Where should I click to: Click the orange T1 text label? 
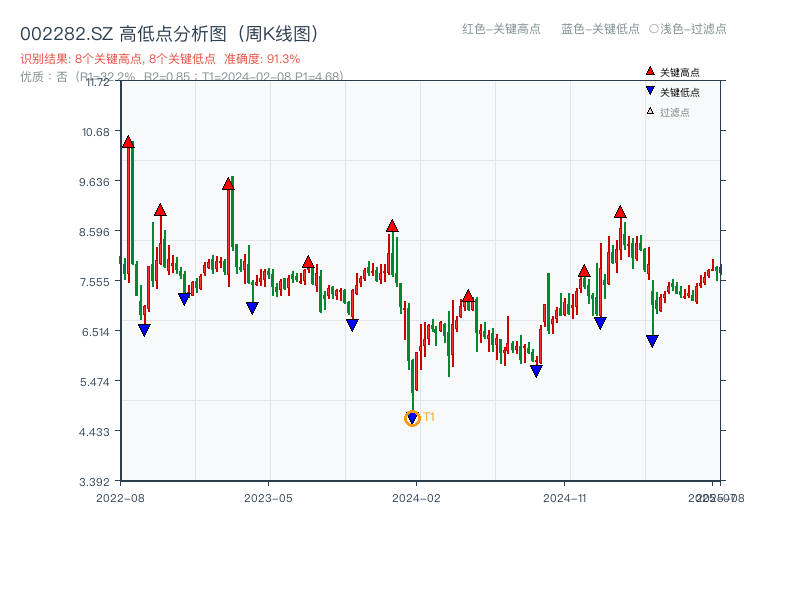pos(429,417)
